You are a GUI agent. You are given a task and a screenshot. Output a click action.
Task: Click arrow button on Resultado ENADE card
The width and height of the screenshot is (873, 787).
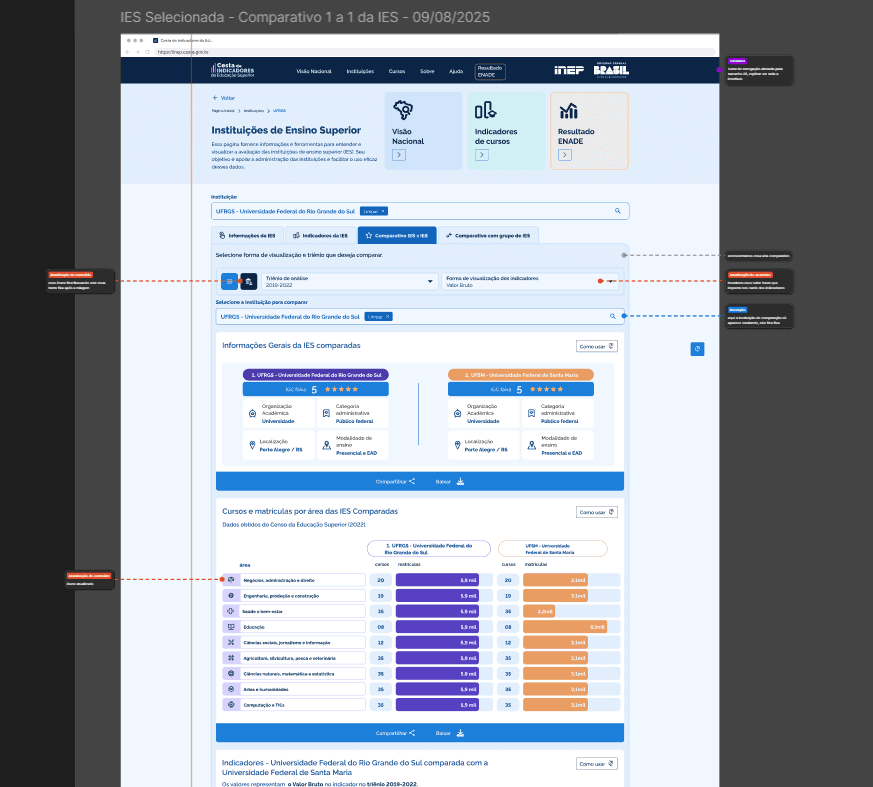pyautogui.click(x=565, y=155)
